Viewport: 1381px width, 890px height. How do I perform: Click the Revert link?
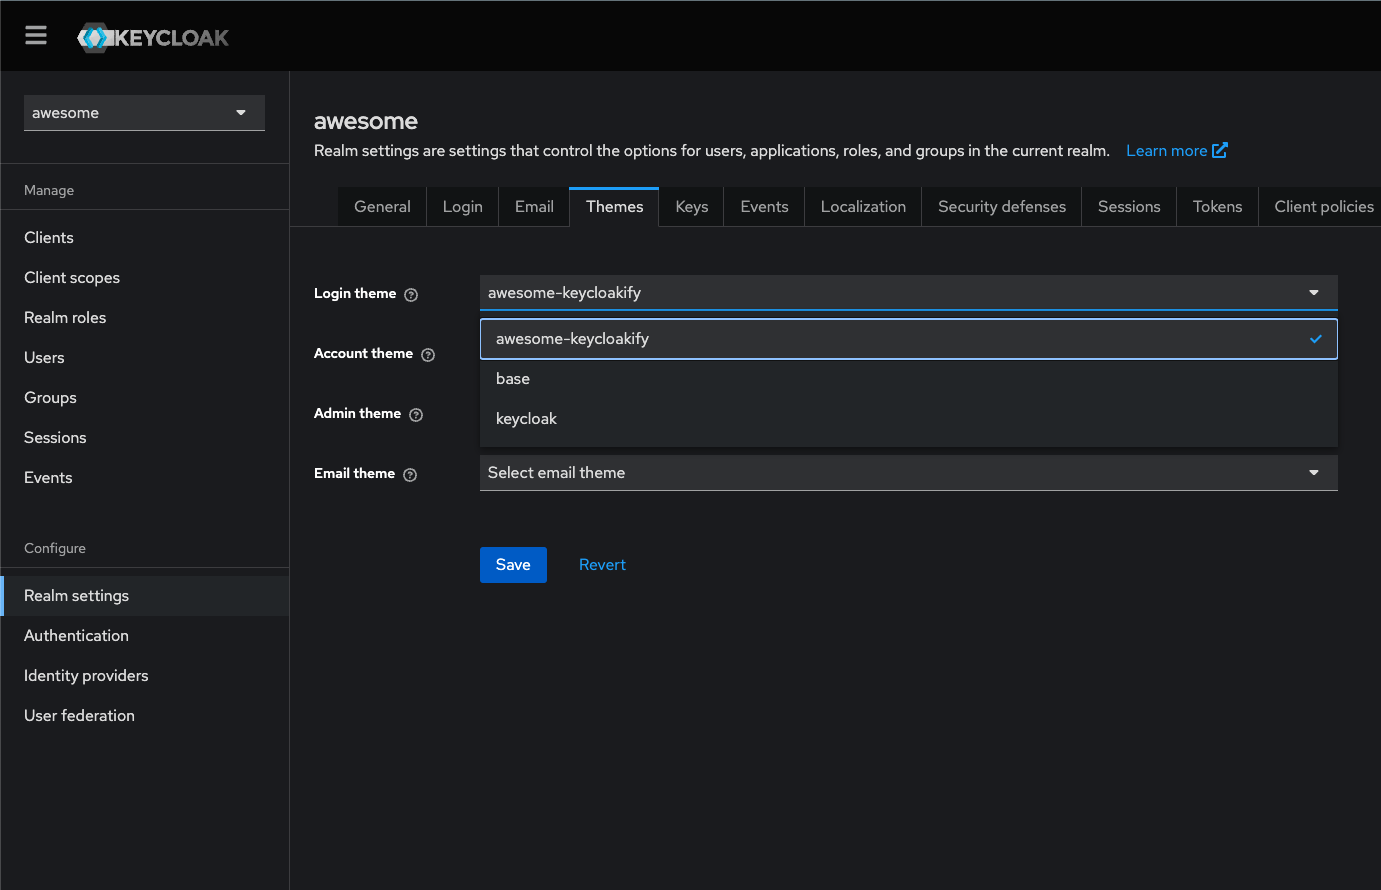pos(602,565)
